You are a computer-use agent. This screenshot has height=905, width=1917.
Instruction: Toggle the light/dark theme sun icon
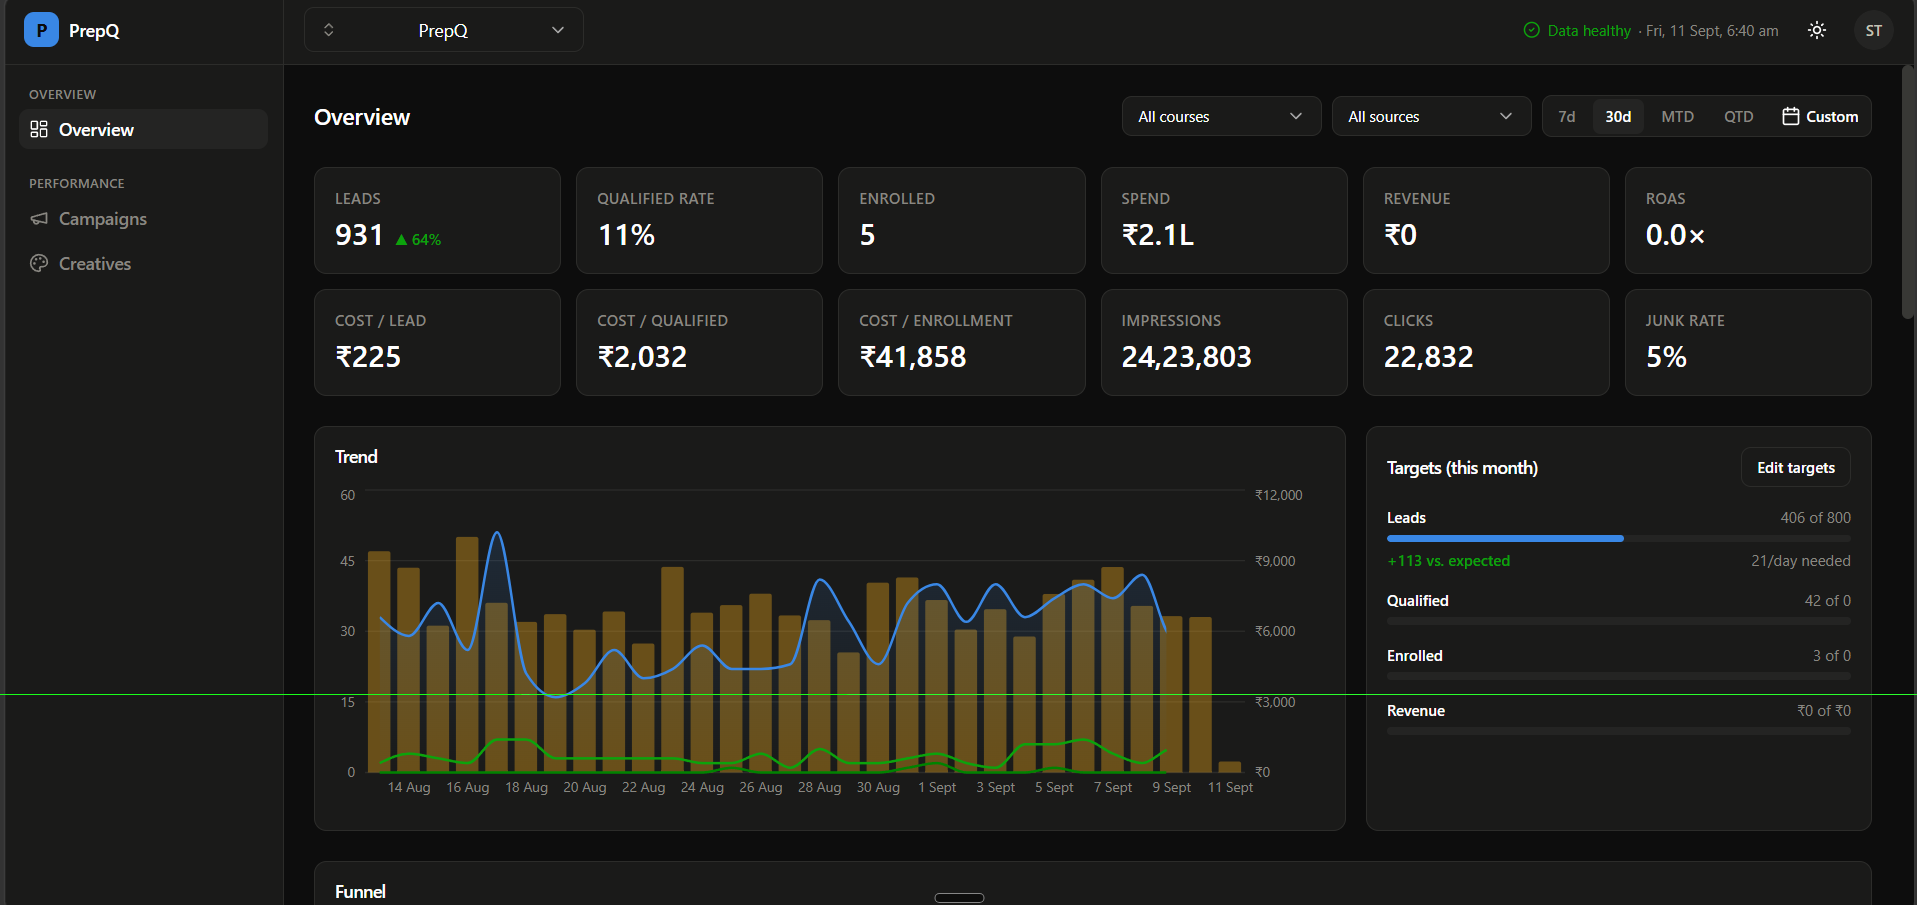pyautogui.click(x=1817, y=30)
